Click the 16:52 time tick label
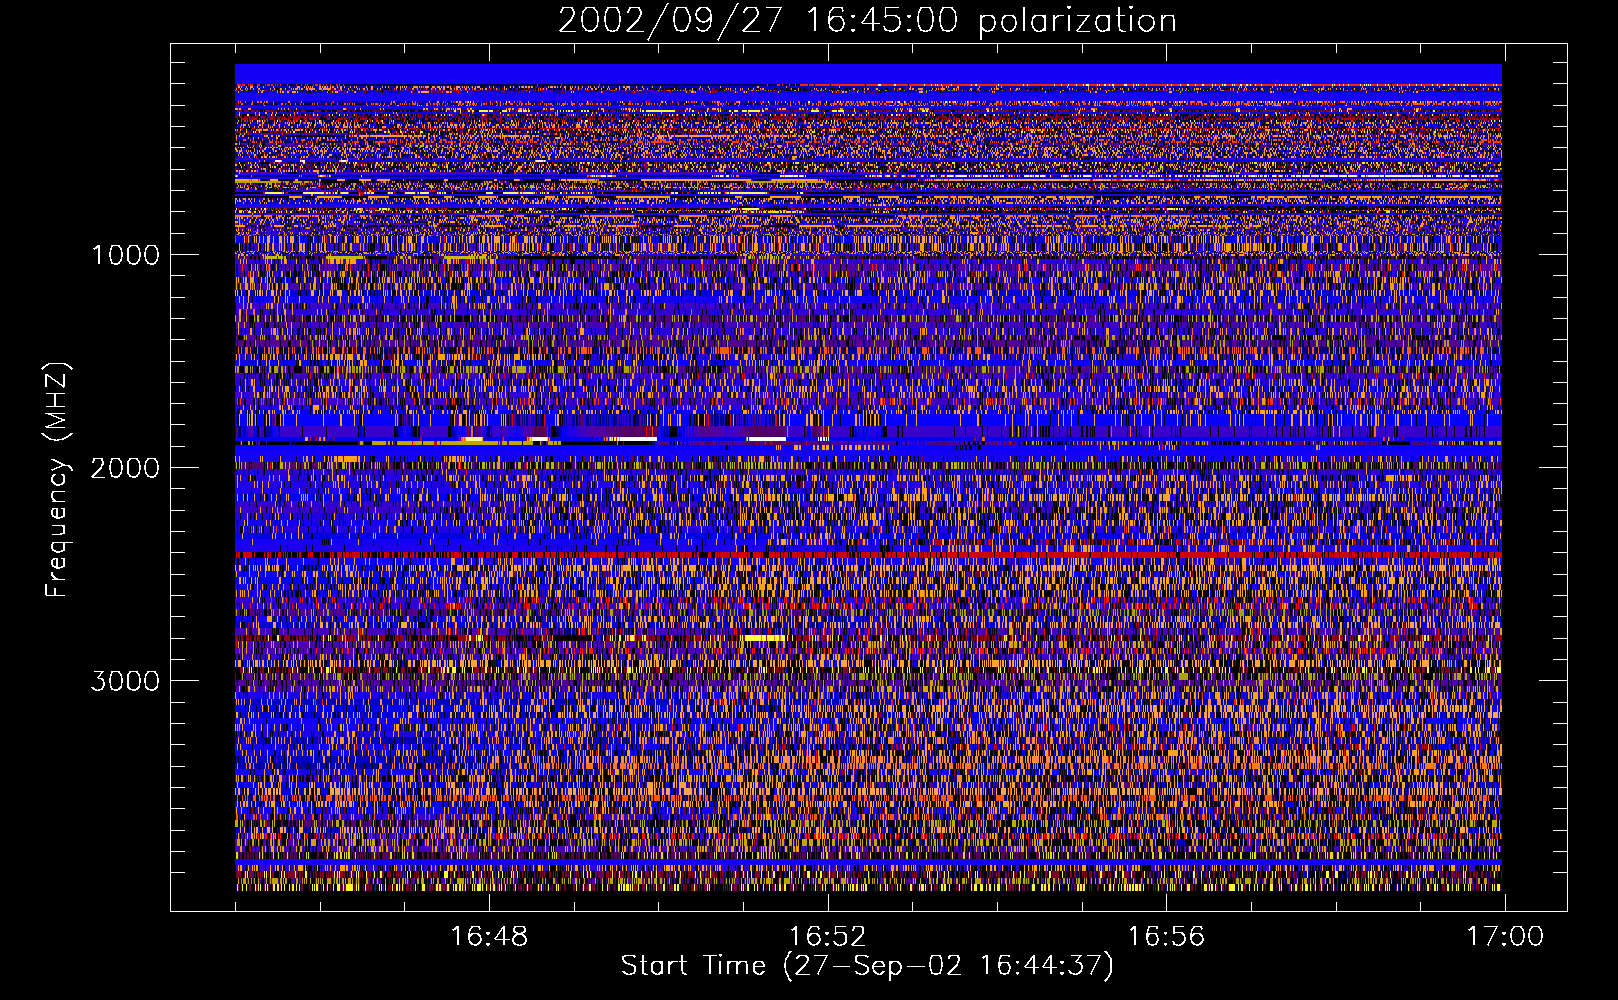Screen dimensions: 1618x1000 [x=827, y=937]
